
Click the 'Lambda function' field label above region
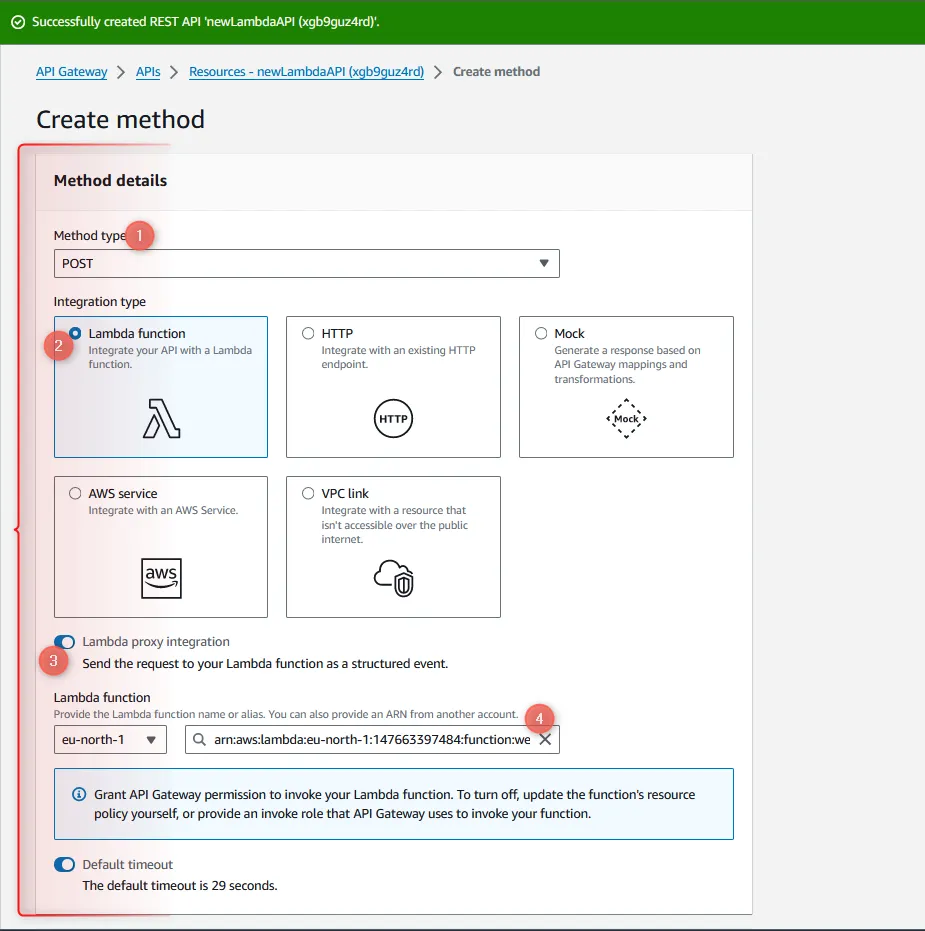coord(102,698)
